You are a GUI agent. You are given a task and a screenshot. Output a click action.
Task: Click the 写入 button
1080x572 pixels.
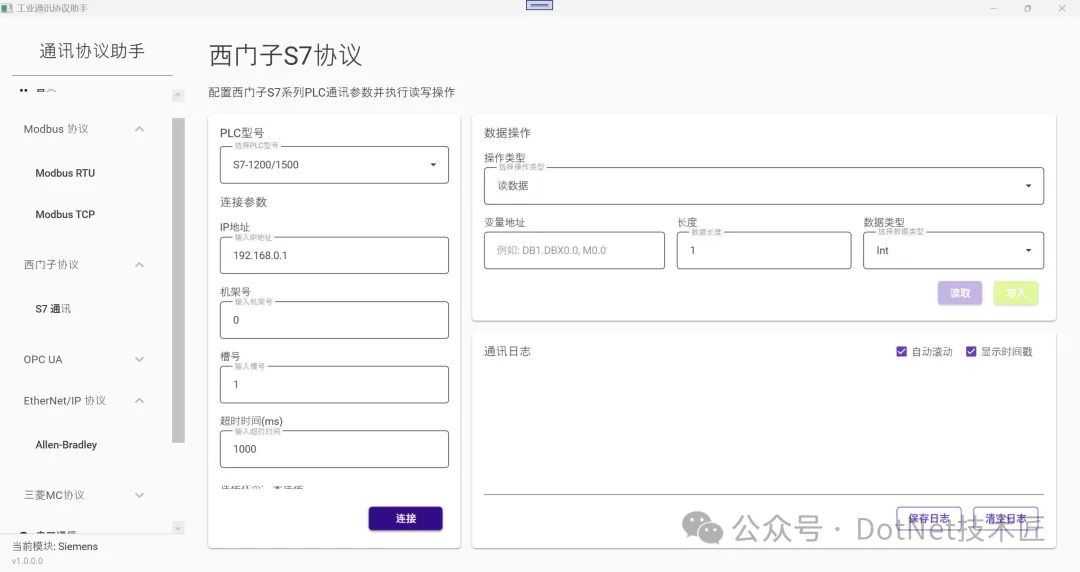click(1015, 293)
